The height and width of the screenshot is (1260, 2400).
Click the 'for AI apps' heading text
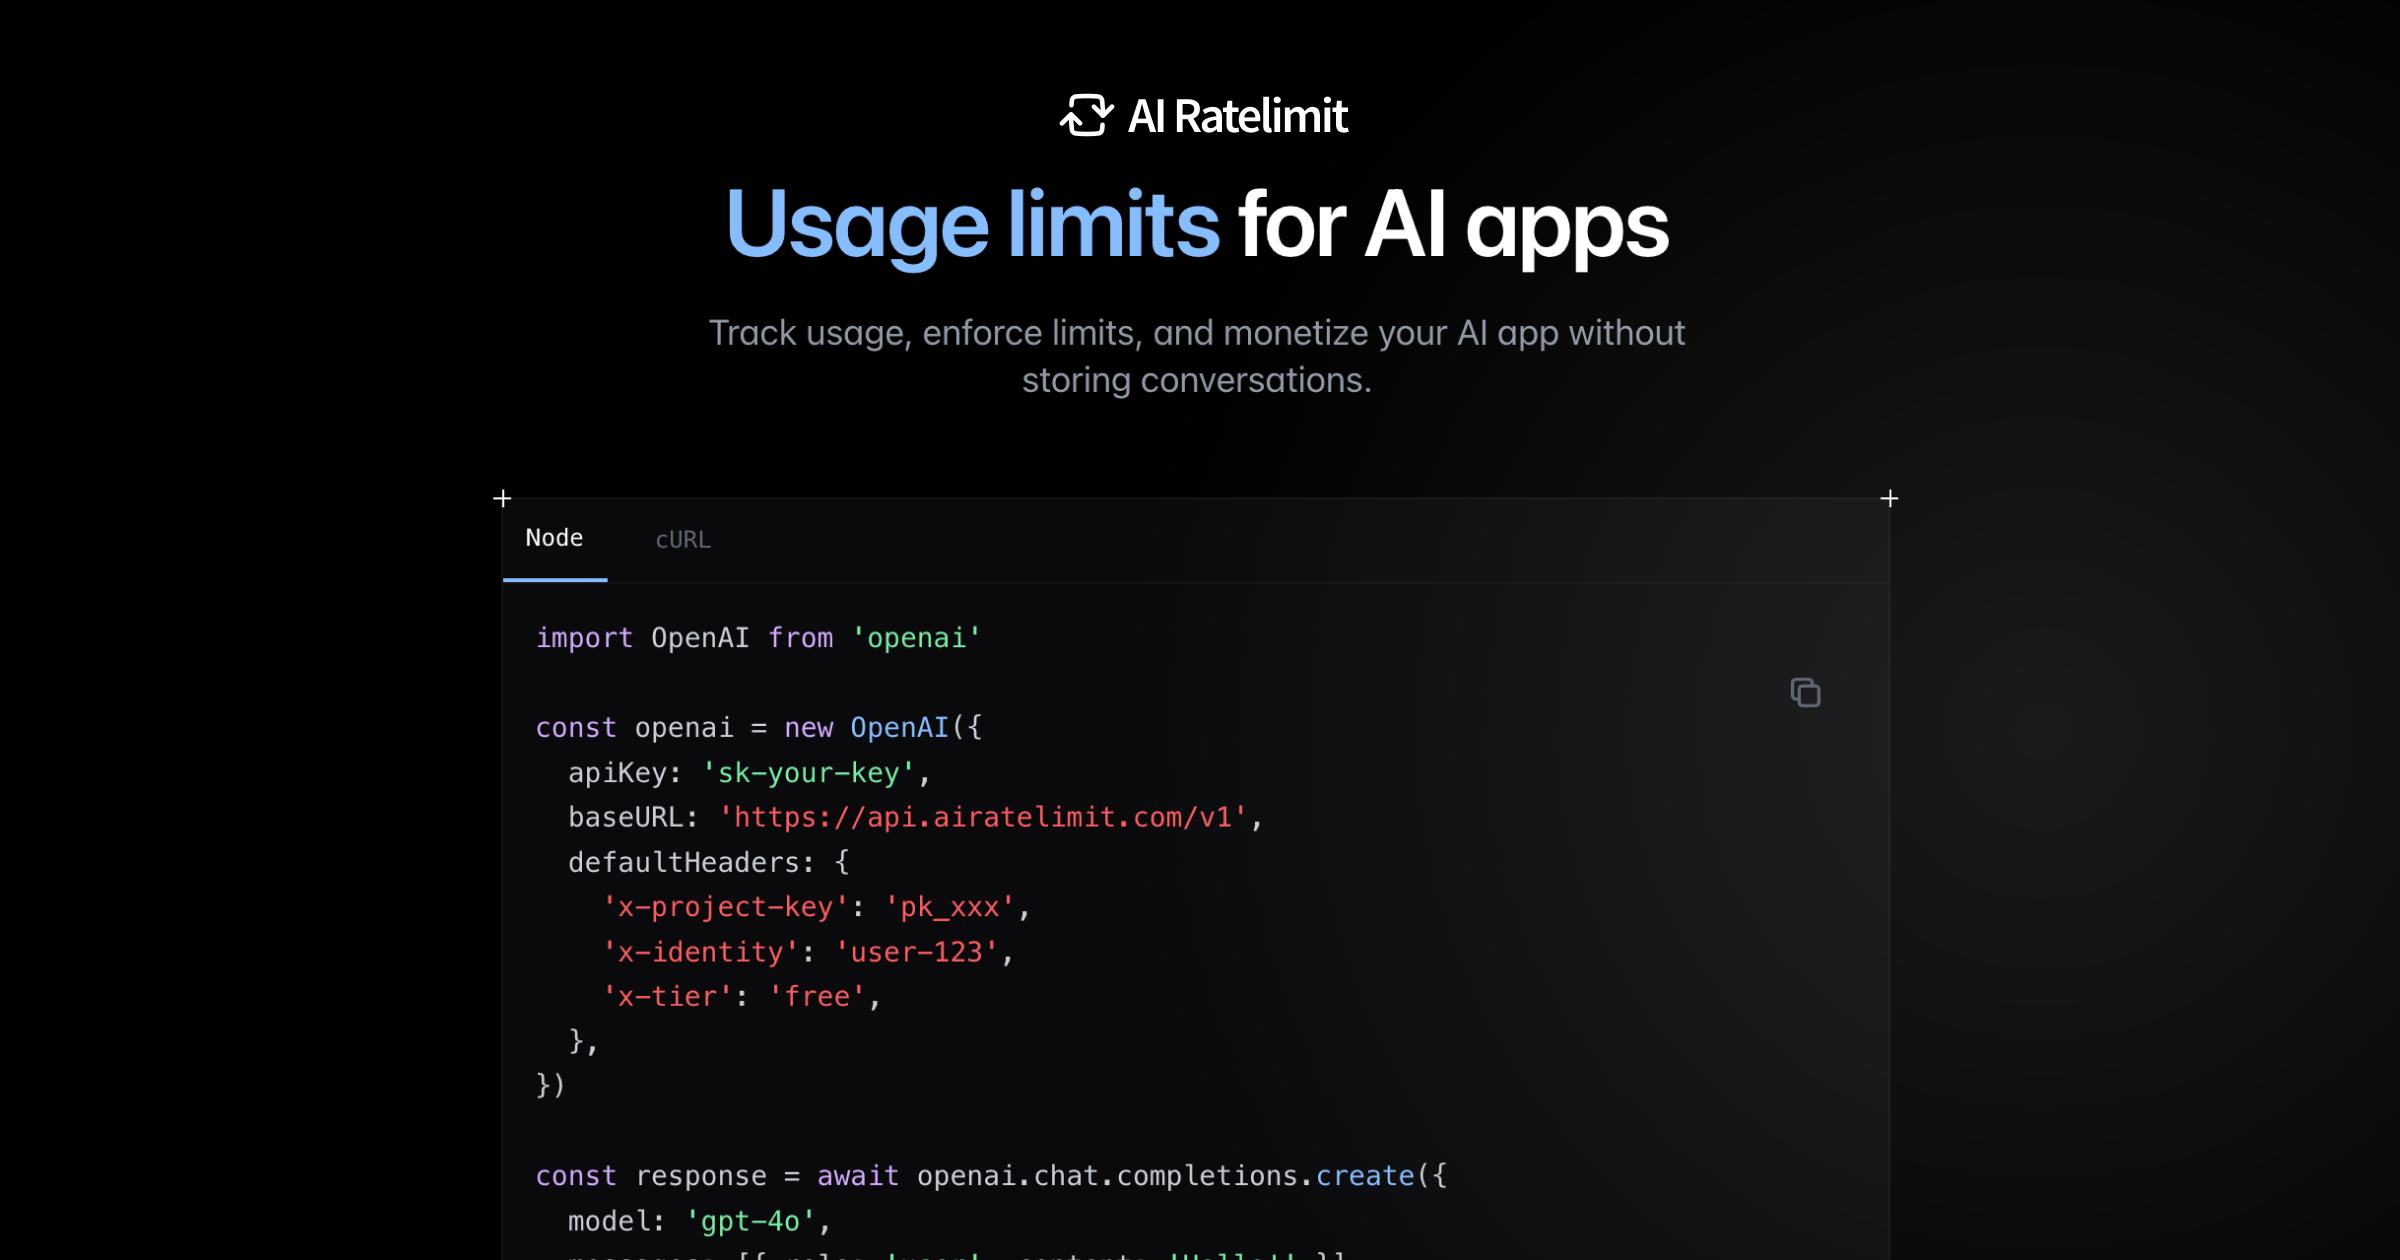[1452, 225]
